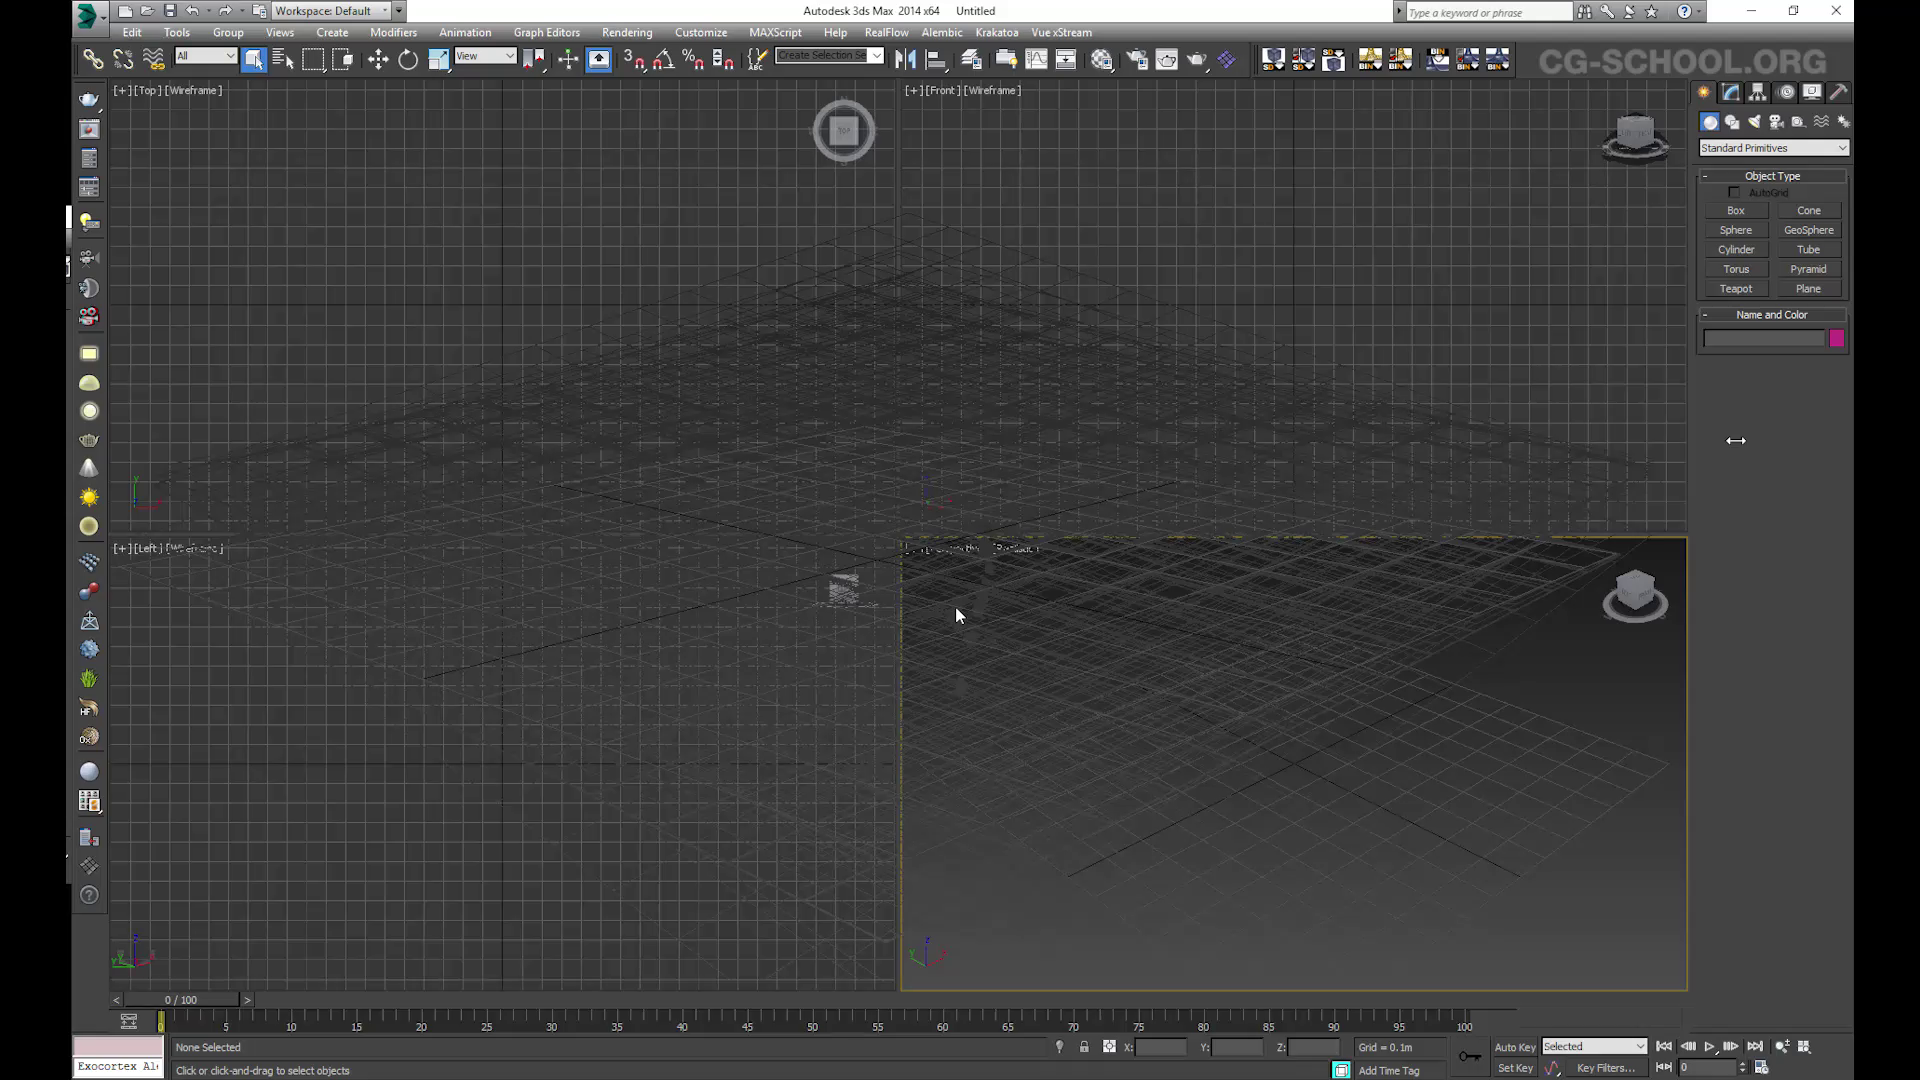The image size is (1920, 1080).
Task: Toggle the Auto Key button
Action: click(1514, 1047)
